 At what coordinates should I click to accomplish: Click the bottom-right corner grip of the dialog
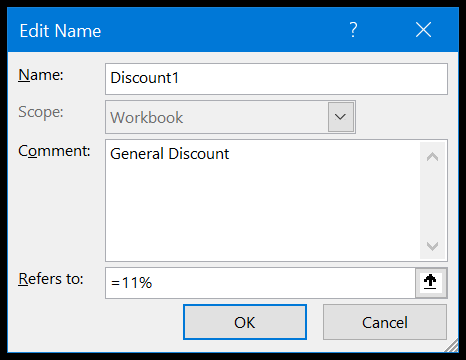click(x=452, y=346)
